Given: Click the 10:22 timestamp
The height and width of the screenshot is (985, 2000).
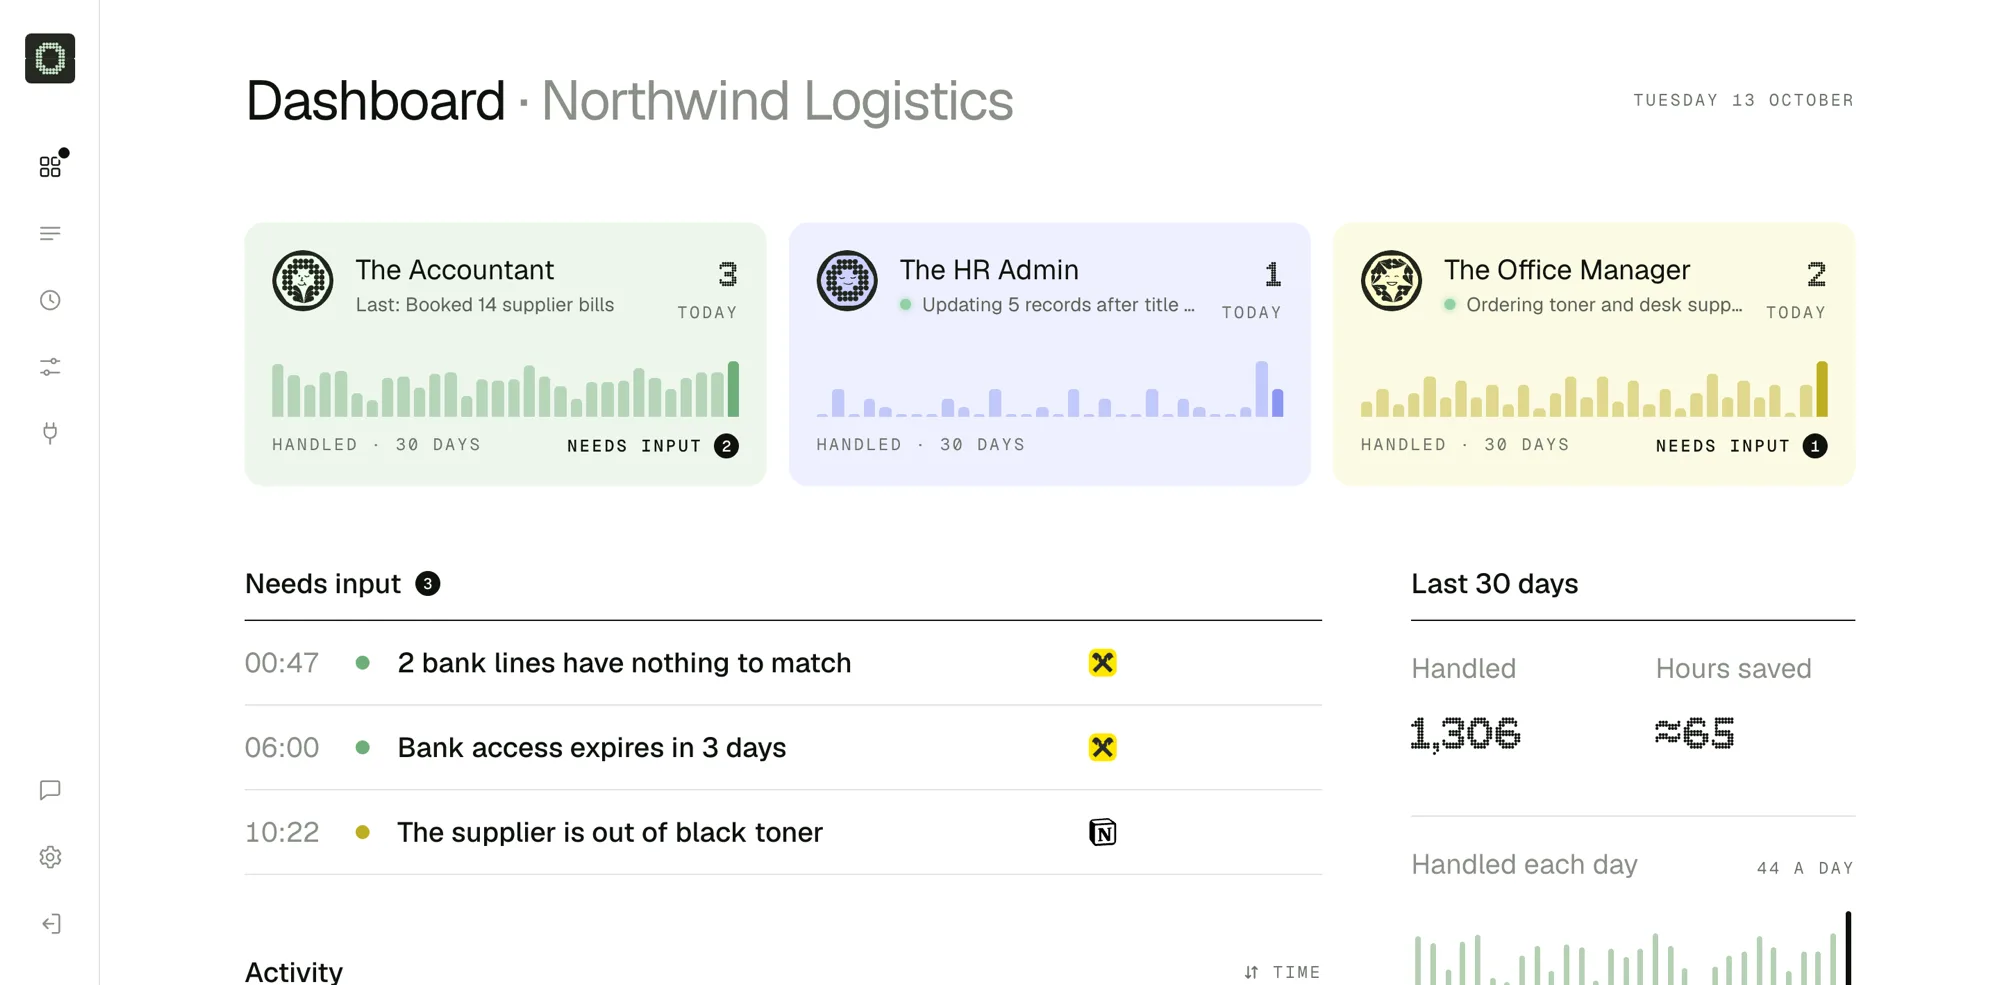Looking at the screenshot, I should [x=282, y=832].
